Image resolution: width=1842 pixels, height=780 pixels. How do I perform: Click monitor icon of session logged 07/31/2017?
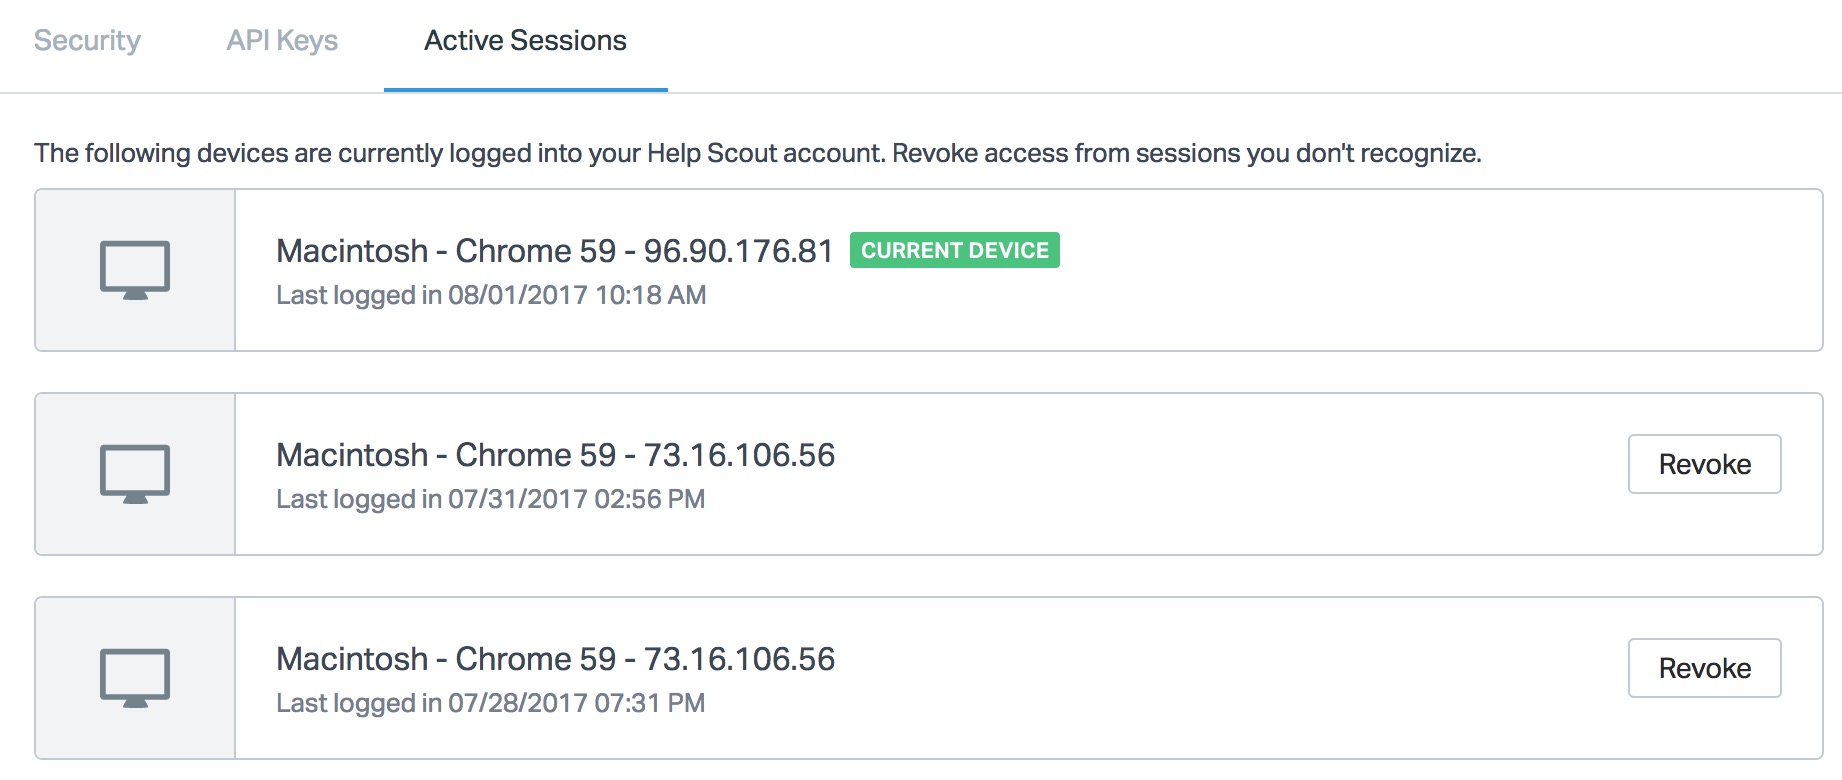tap(135, 474)
